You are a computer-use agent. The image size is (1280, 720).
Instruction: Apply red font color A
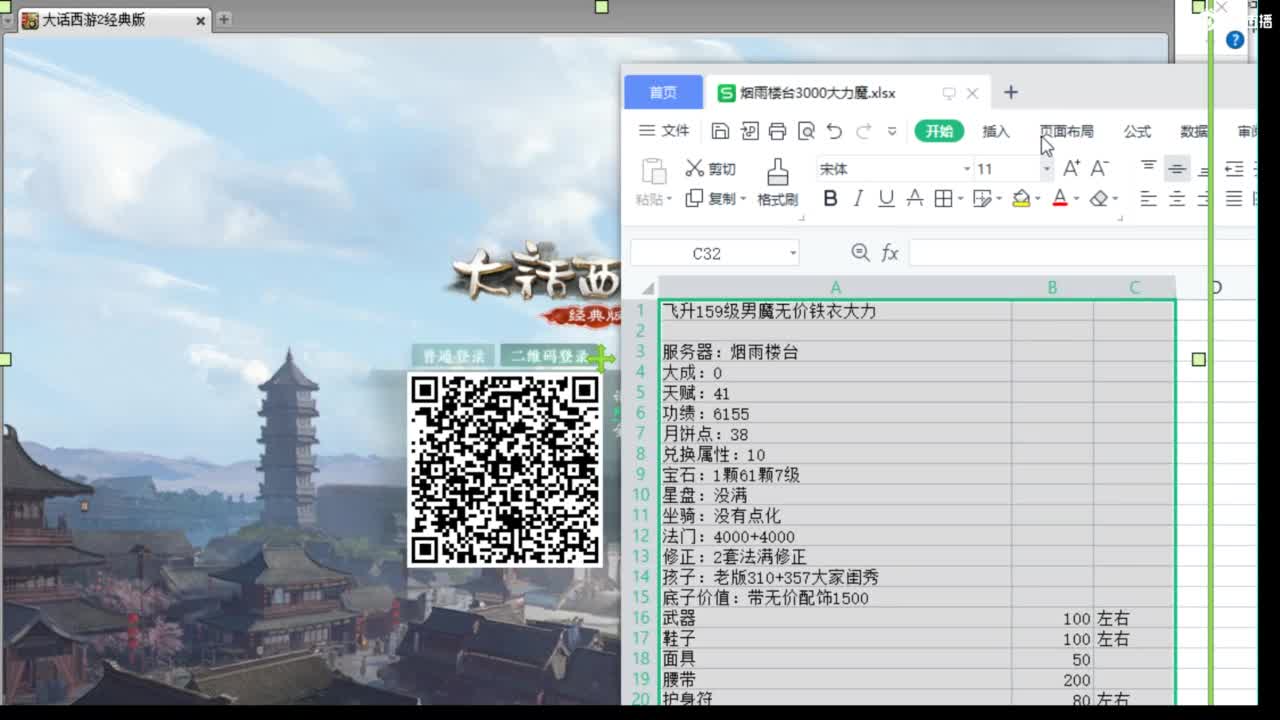coord(1060,199)
